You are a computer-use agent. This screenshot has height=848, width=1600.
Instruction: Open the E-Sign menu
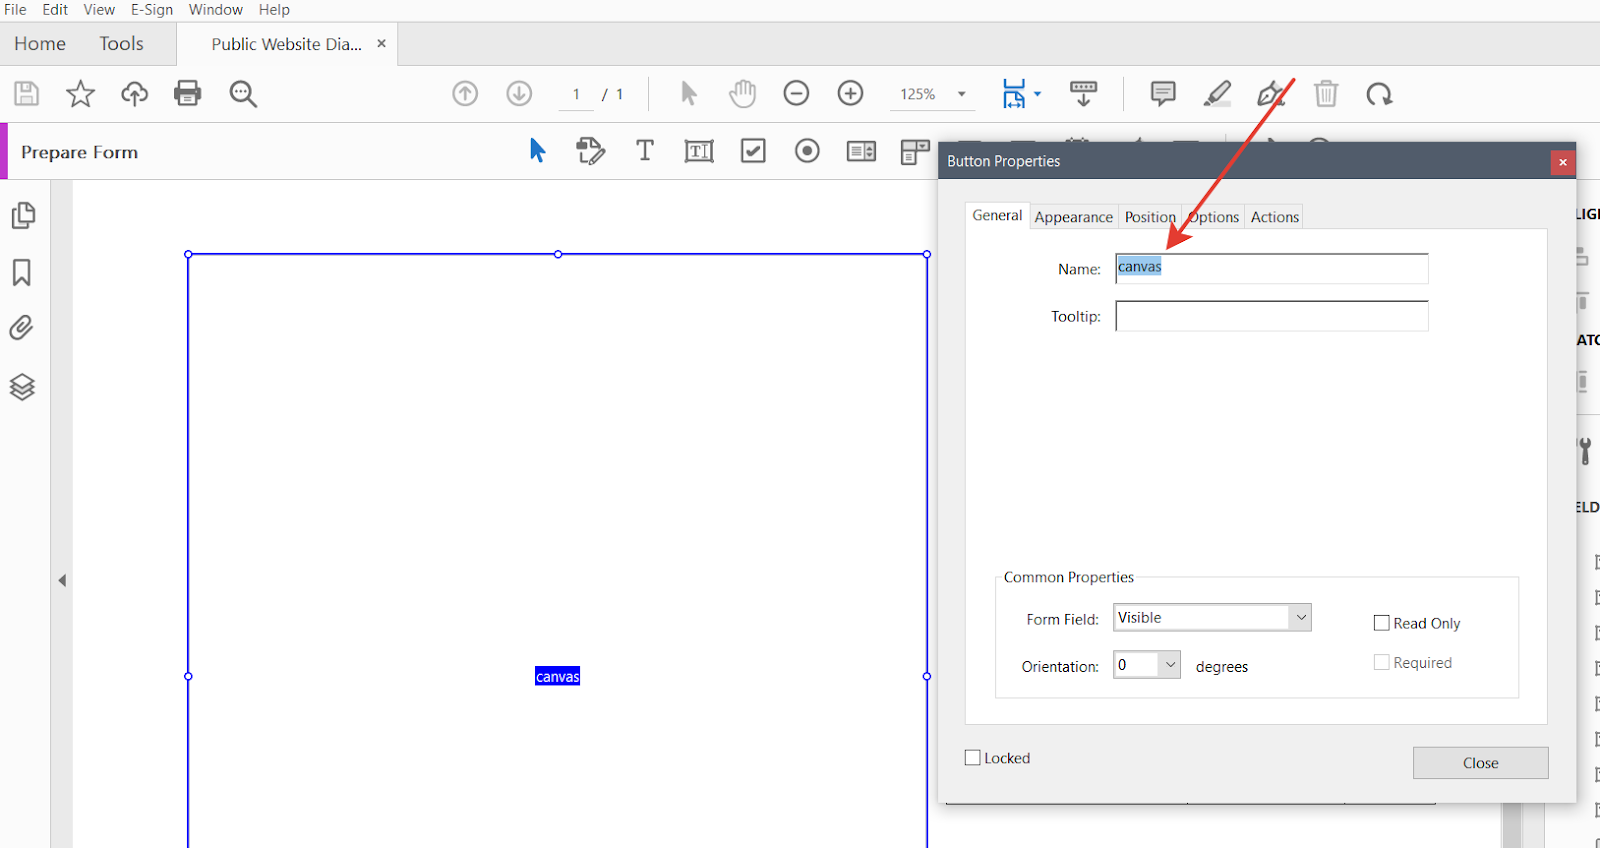pyautogui.click(x=152, y=10)
